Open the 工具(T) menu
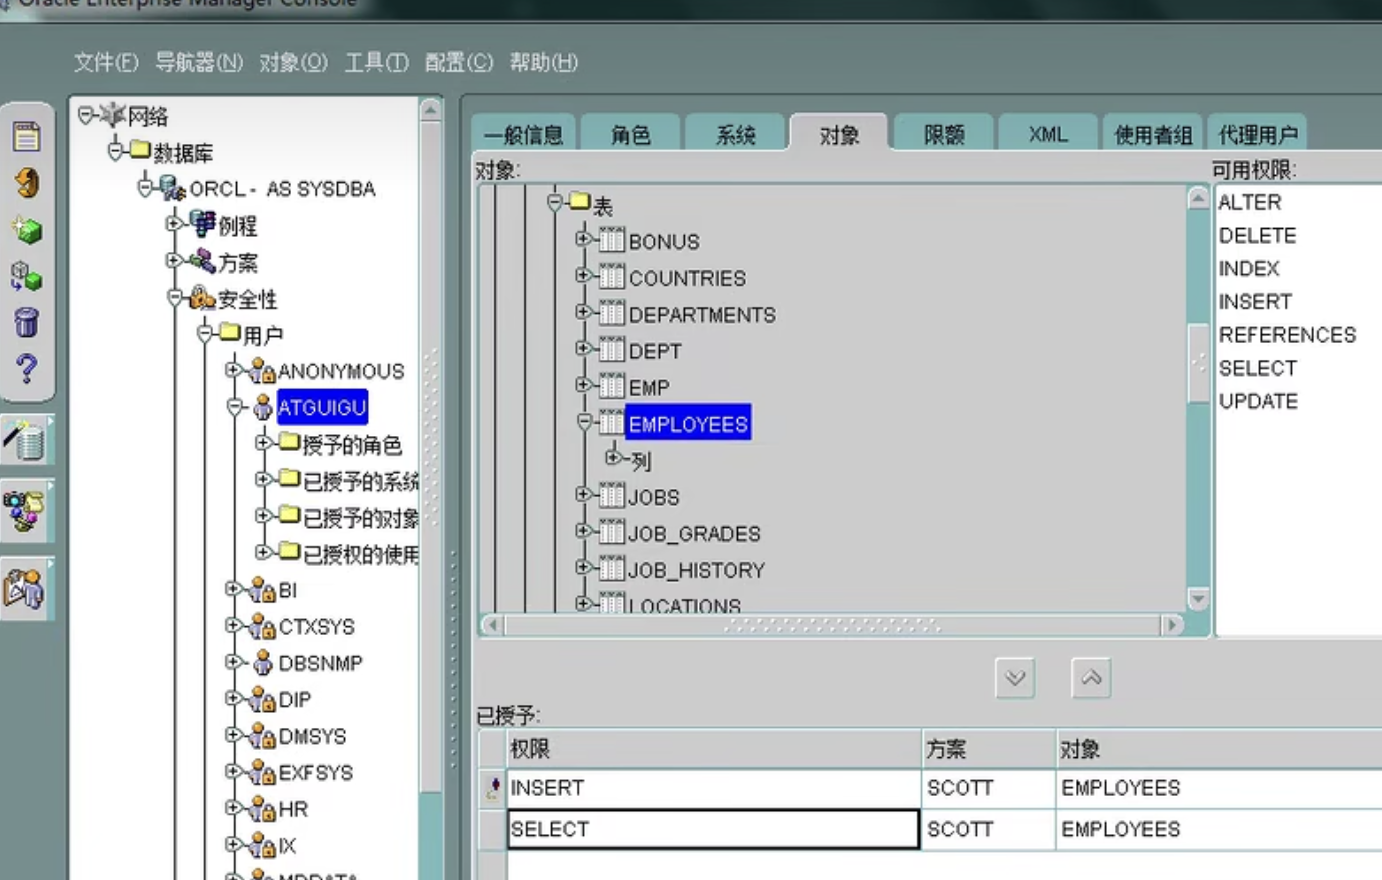The image size is (1382, 880). pos(376,62)
